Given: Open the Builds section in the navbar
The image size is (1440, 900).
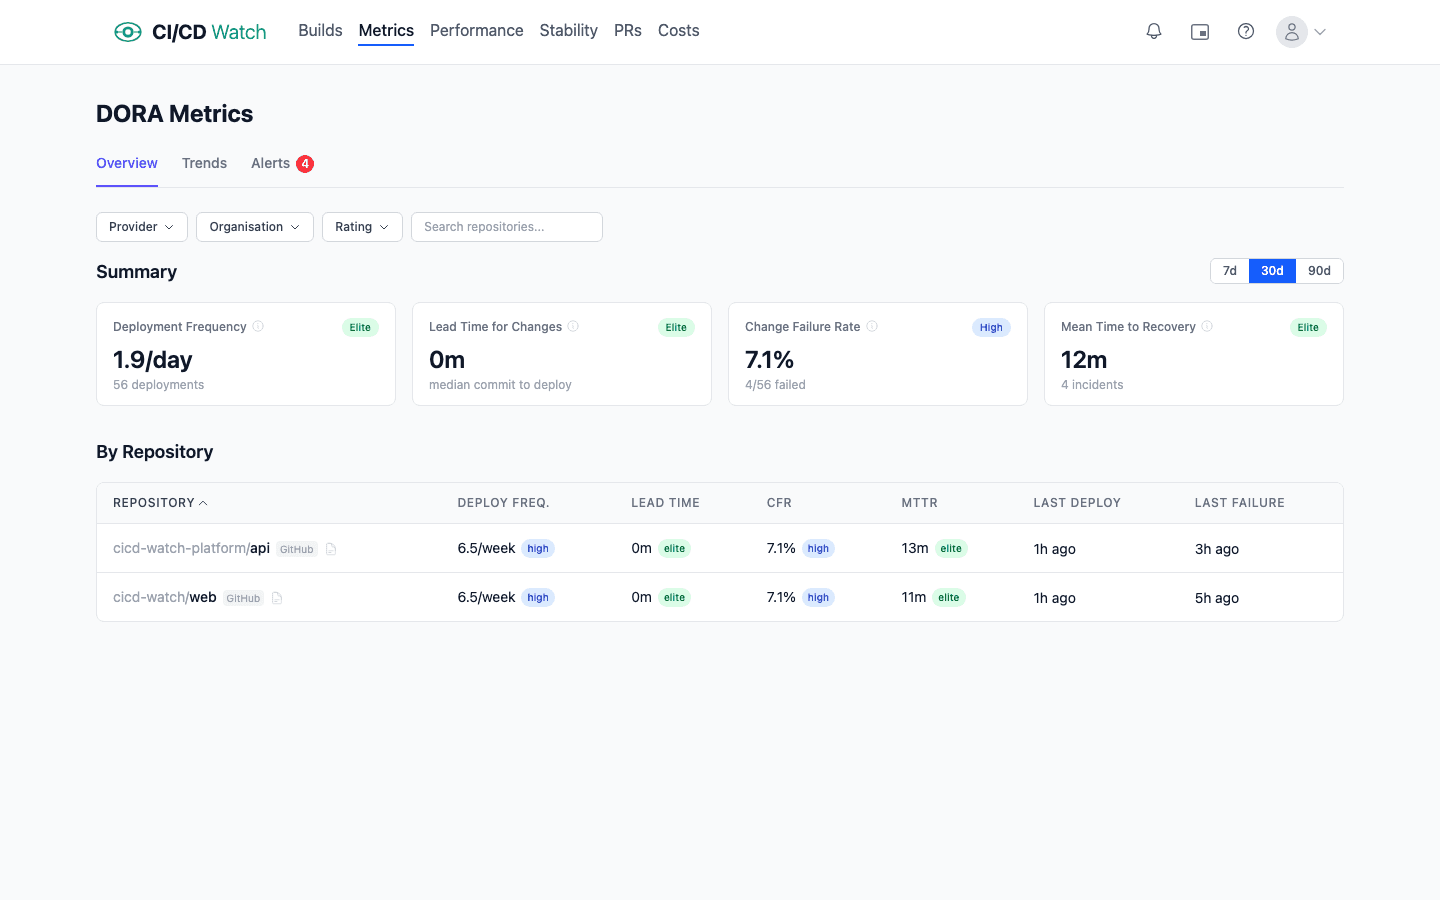Looking at the screenshot, I should 320,30.
